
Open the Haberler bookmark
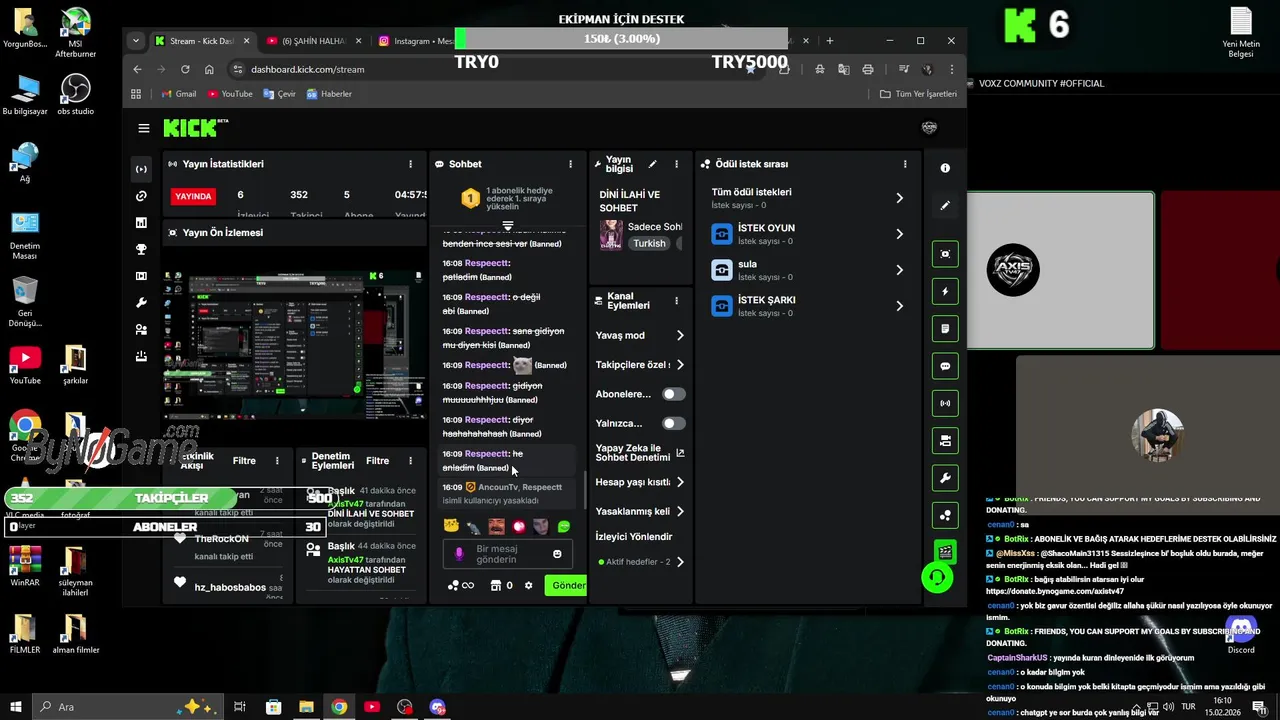pyautogui.click(x=329, y=94)
